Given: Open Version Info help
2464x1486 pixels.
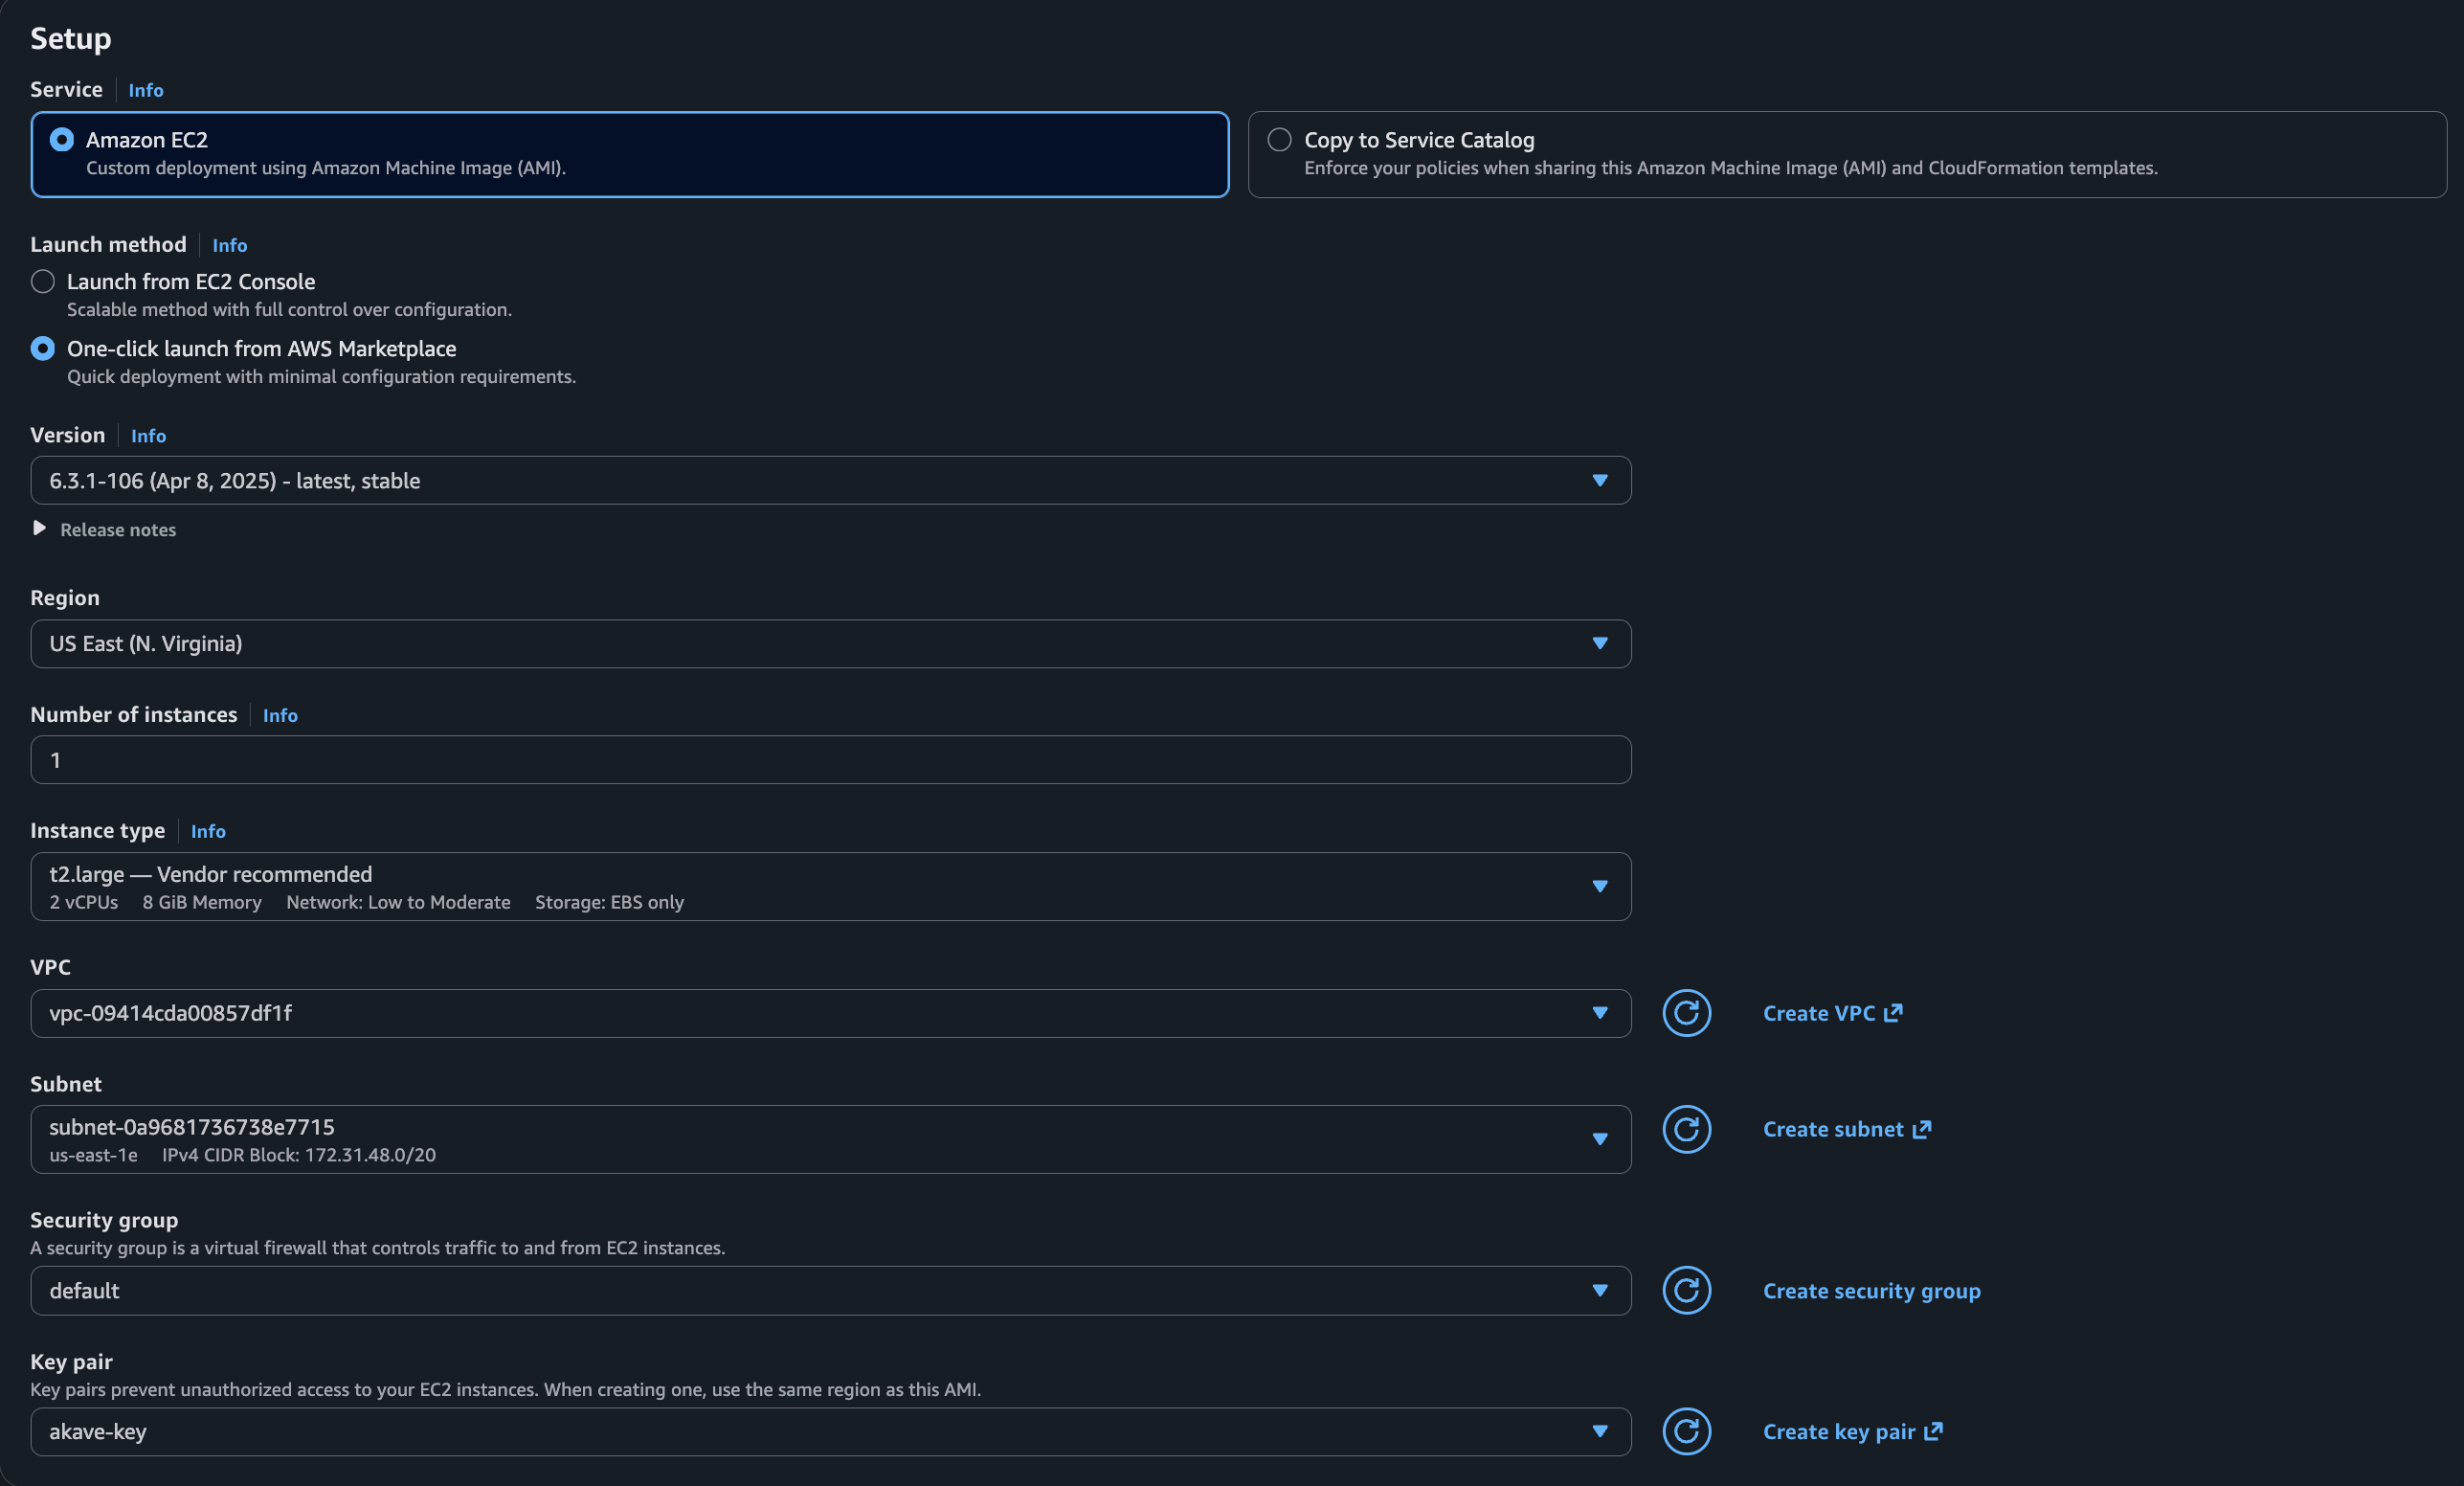Looking at the screenshot, I should coord(148,436).
